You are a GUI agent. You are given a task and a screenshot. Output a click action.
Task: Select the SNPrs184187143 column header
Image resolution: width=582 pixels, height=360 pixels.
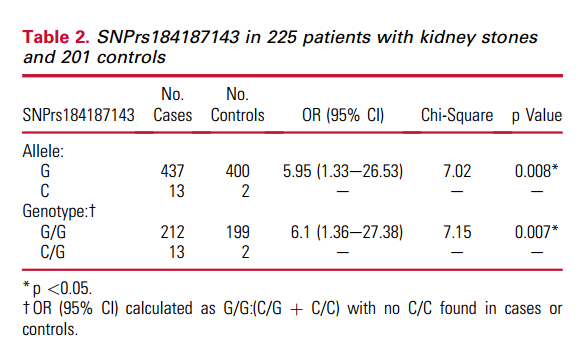tap(78, 115)
